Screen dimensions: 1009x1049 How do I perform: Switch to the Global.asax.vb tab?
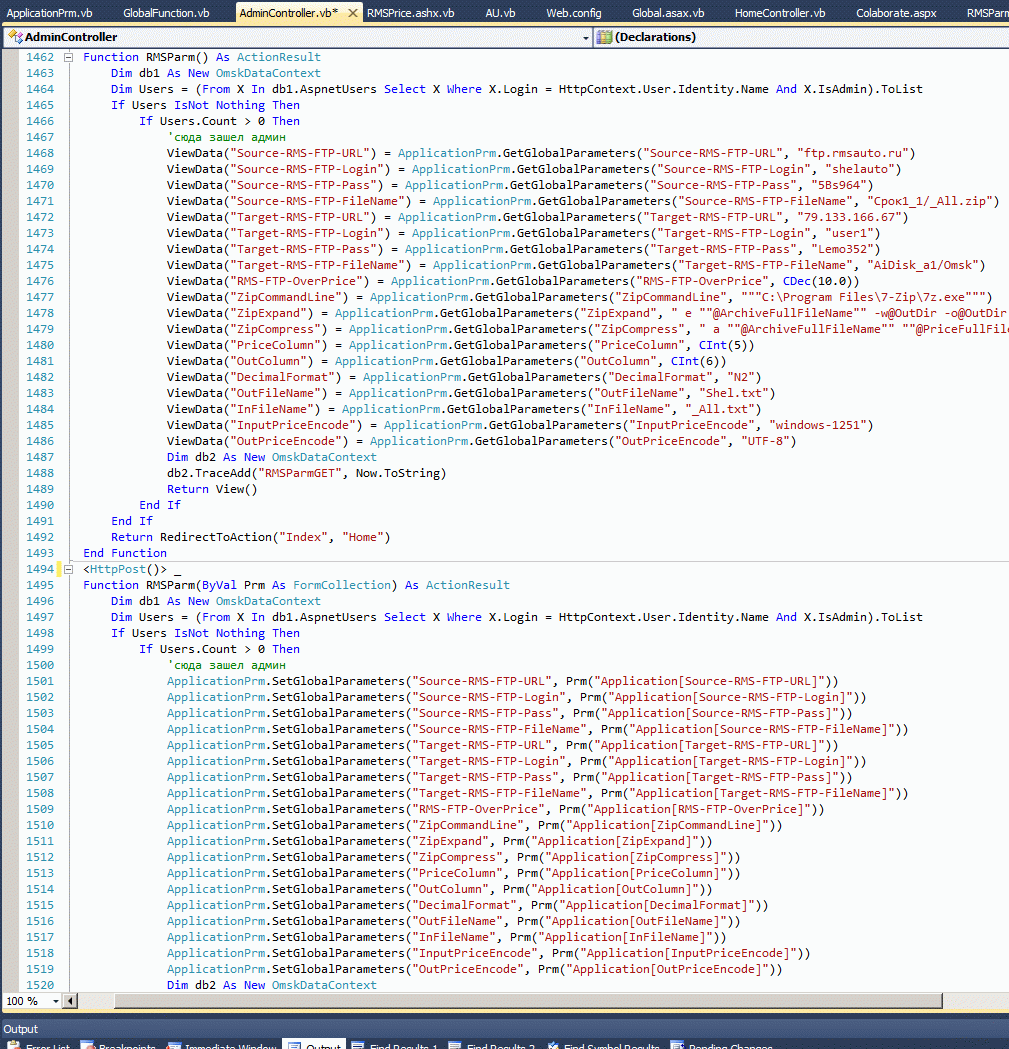pos(668,13)
